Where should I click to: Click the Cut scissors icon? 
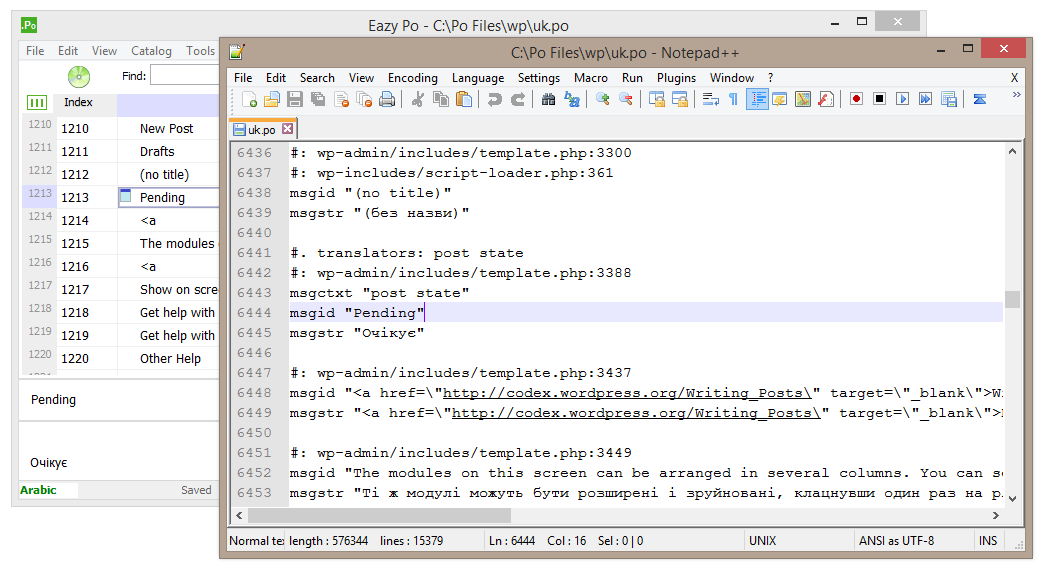(418, 99)
